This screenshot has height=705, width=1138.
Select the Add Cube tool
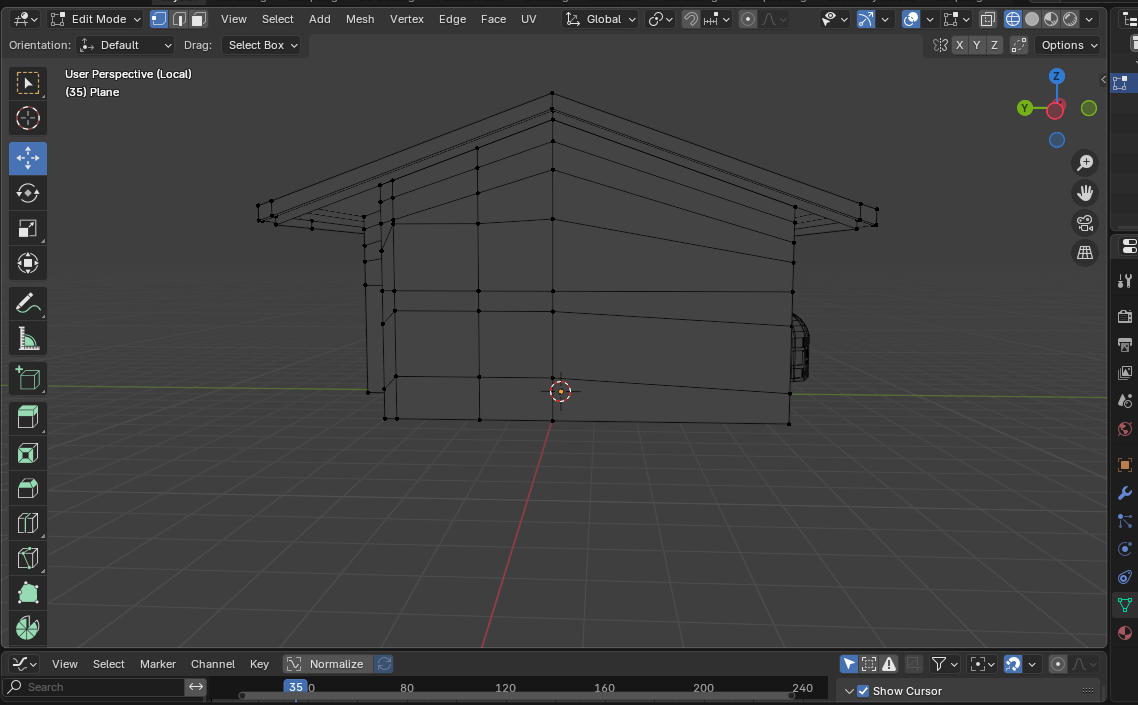tap(28, 378)
